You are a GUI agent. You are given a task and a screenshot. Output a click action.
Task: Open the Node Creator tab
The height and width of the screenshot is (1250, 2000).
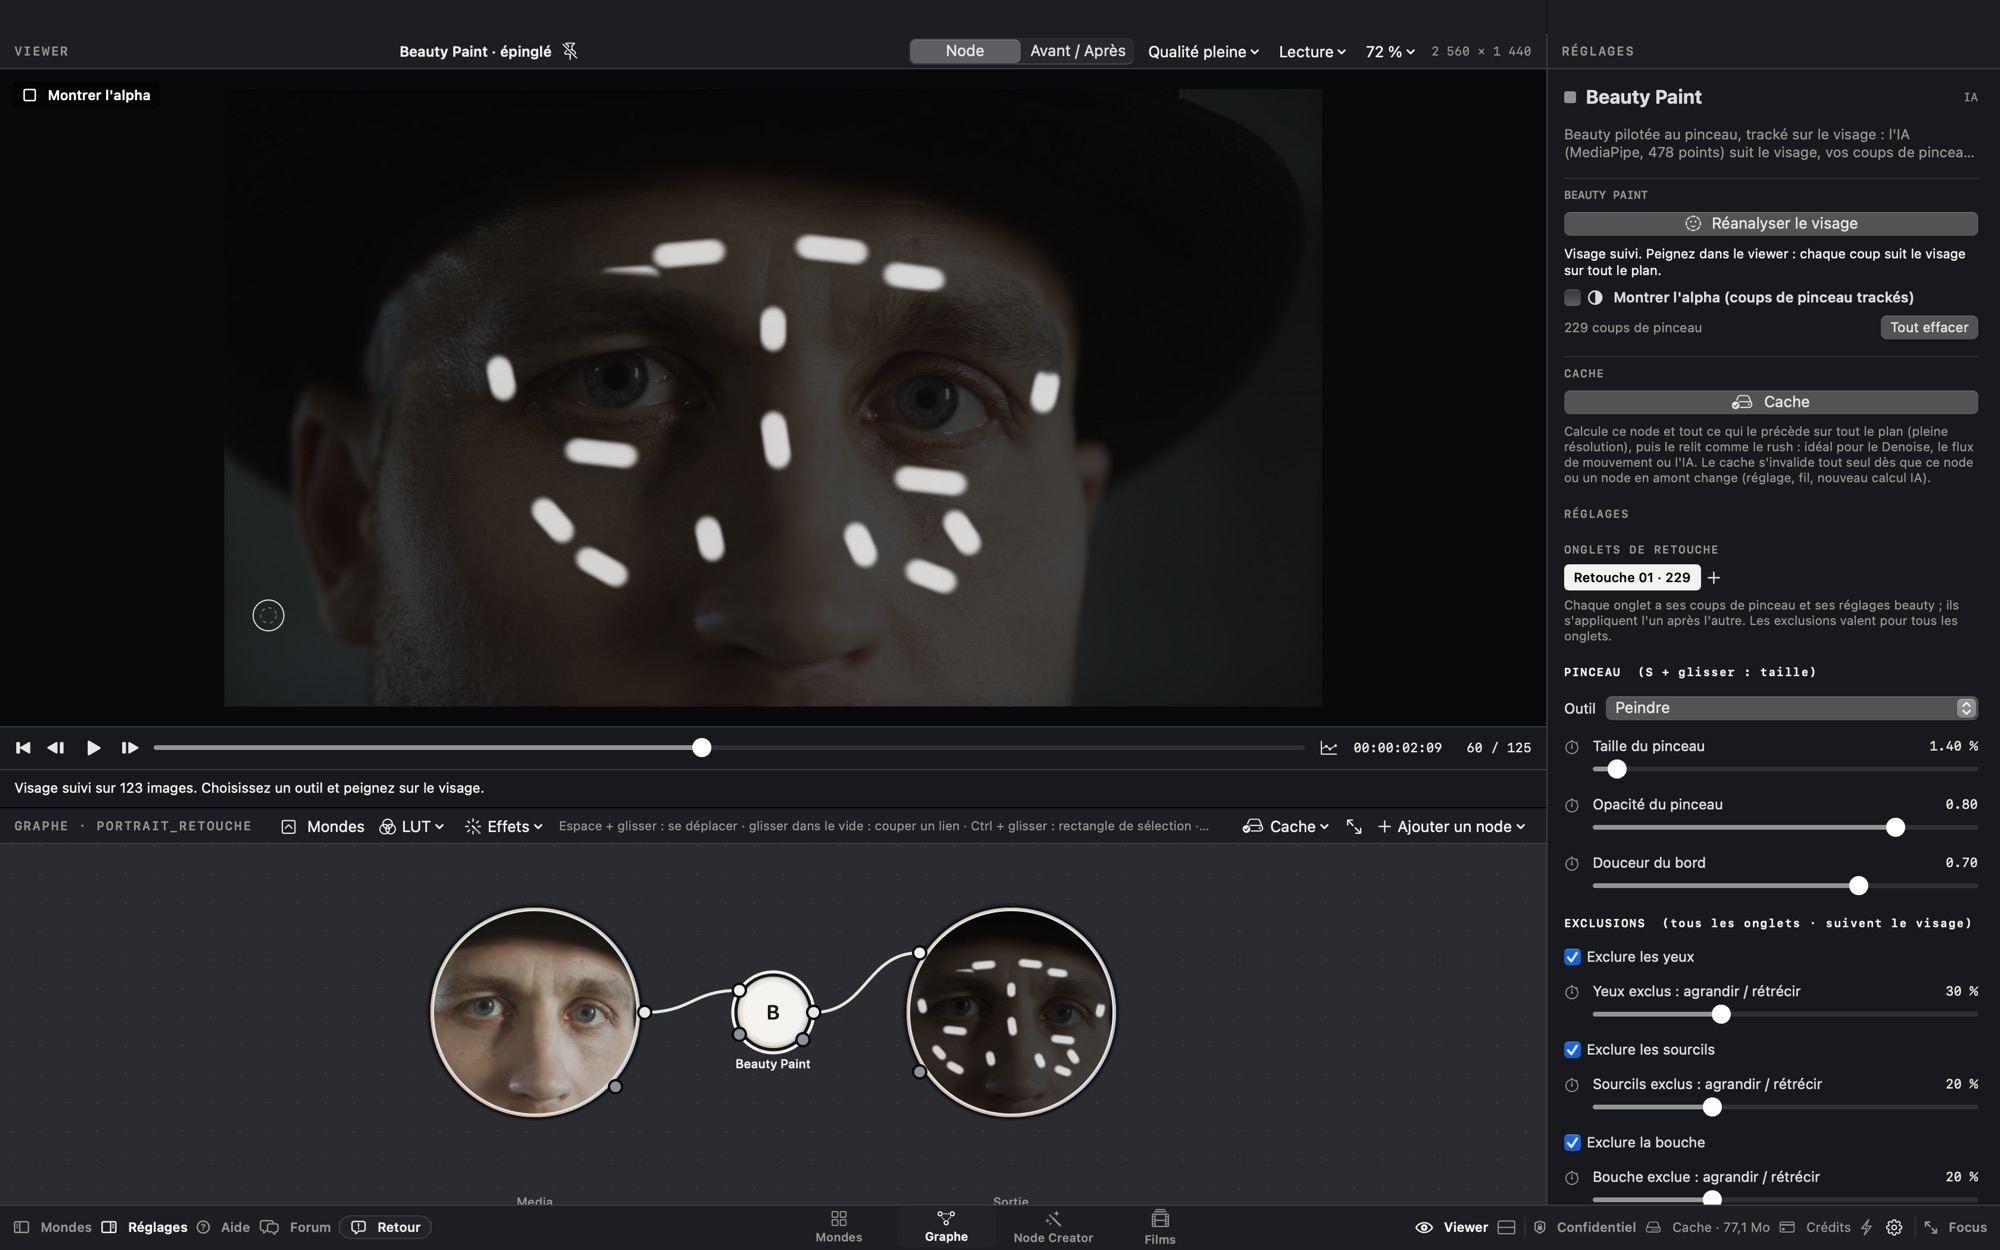click(x=1053, y=1227)
